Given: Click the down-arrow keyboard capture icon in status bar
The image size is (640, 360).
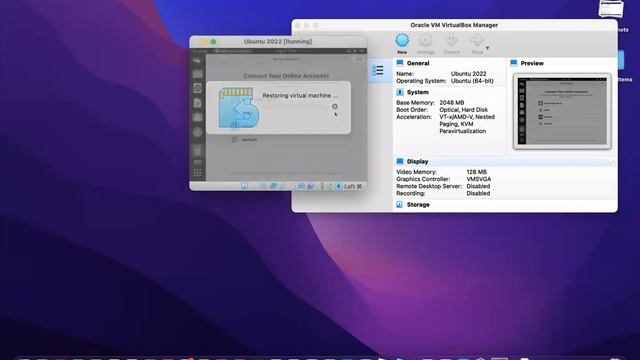Looking at the screenshot, I should (x=338, y=186).
